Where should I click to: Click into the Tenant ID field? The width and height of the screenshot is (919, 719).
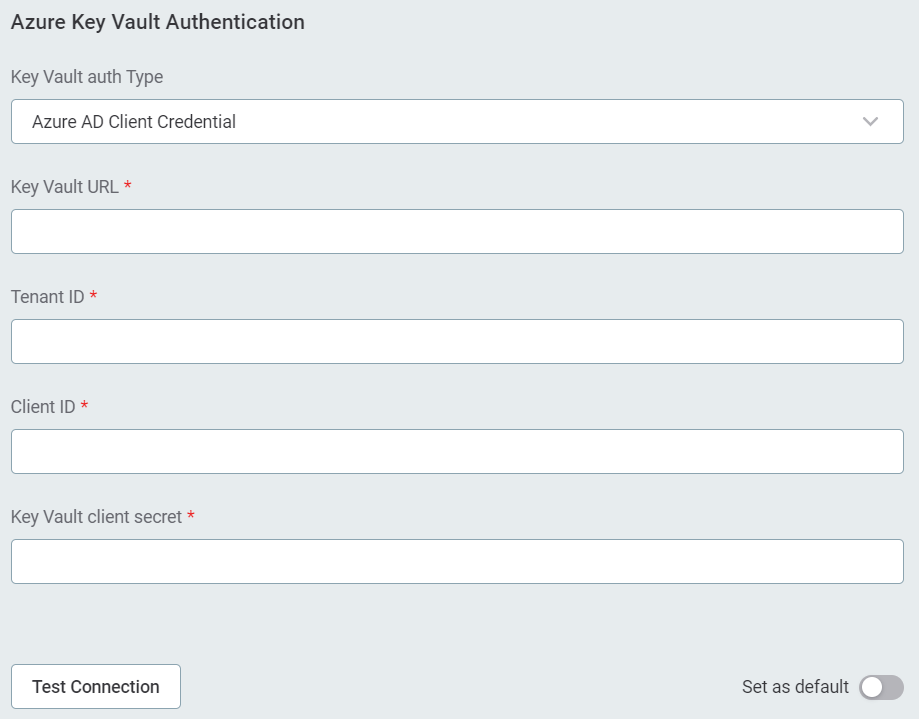click(457, 342)
